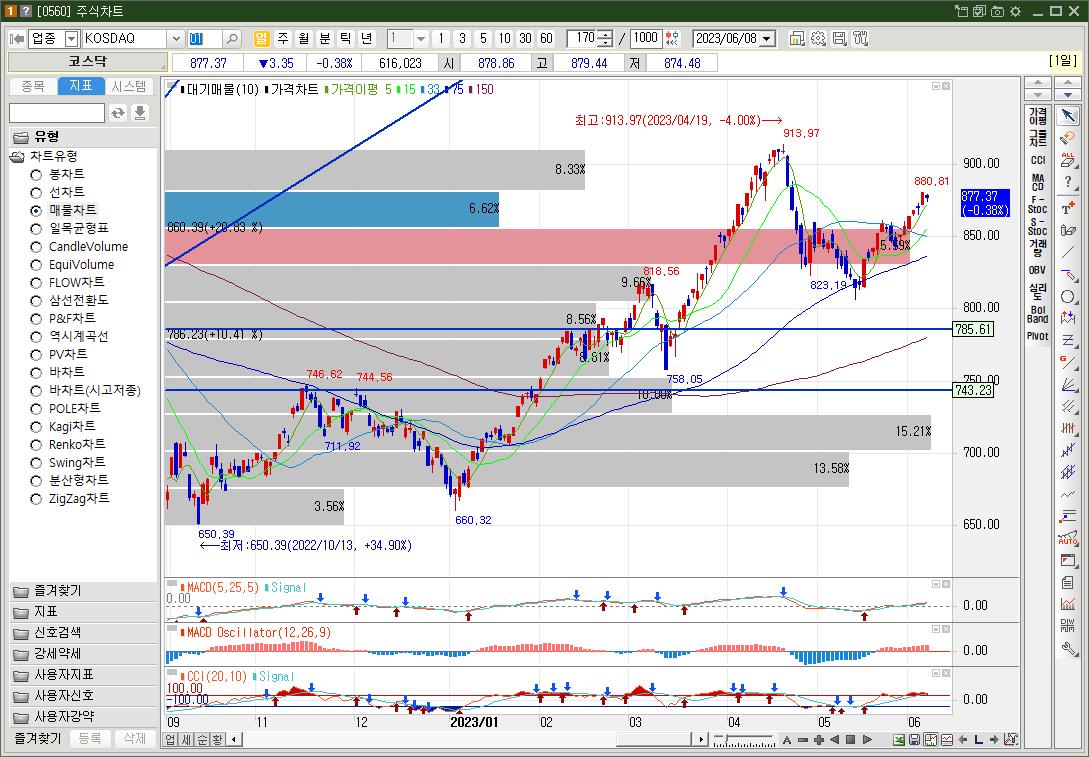
Task: Select the 일목균형표 radio button
Action: pyautogui.click(x=36, y=228)
